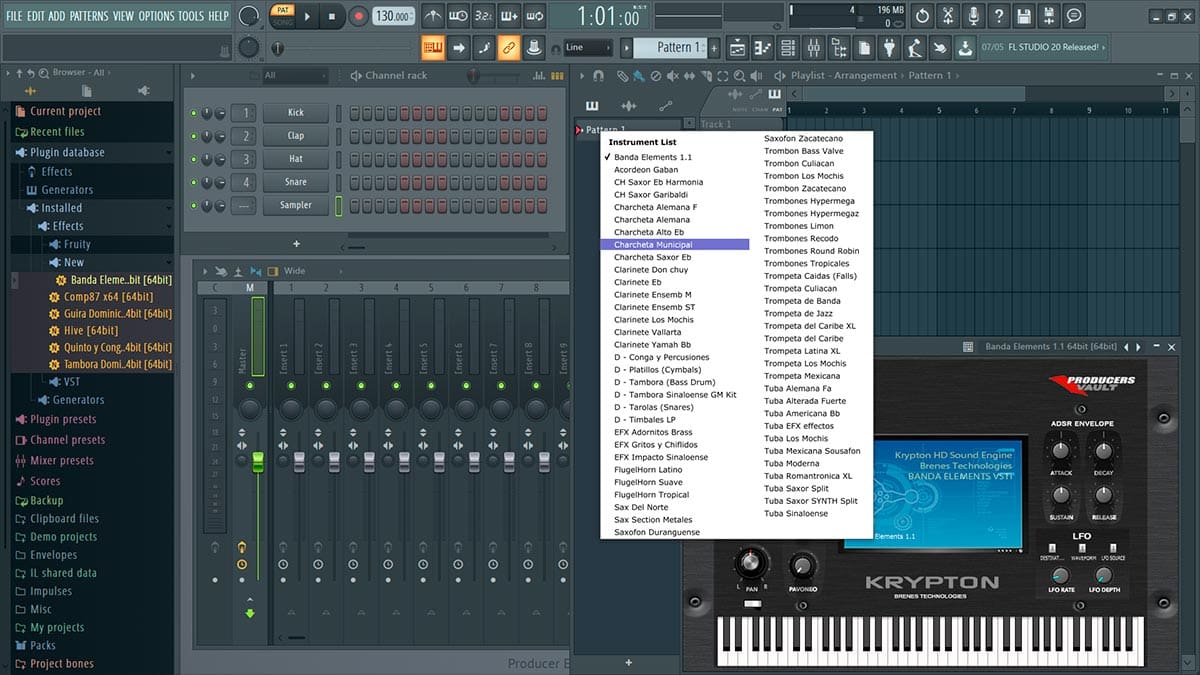
Task: Toggle the metronome icon
Action: point(433,16)
